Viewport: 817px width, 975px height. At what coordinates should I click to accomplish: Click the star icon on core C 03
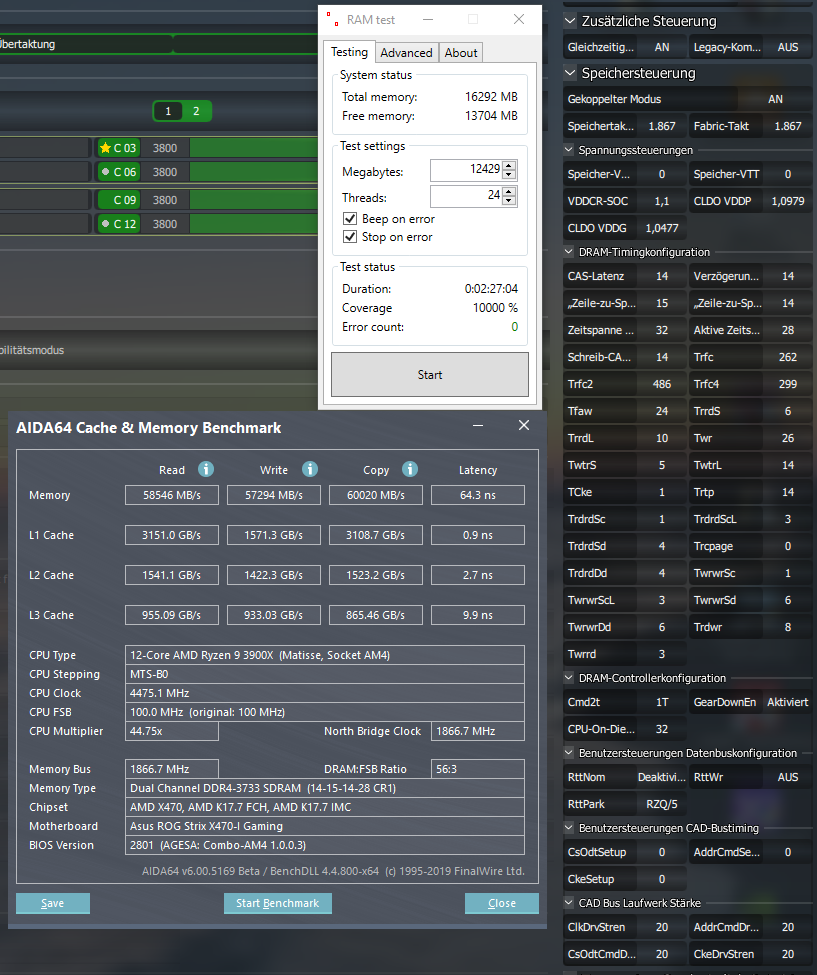(x=105, y=148)
